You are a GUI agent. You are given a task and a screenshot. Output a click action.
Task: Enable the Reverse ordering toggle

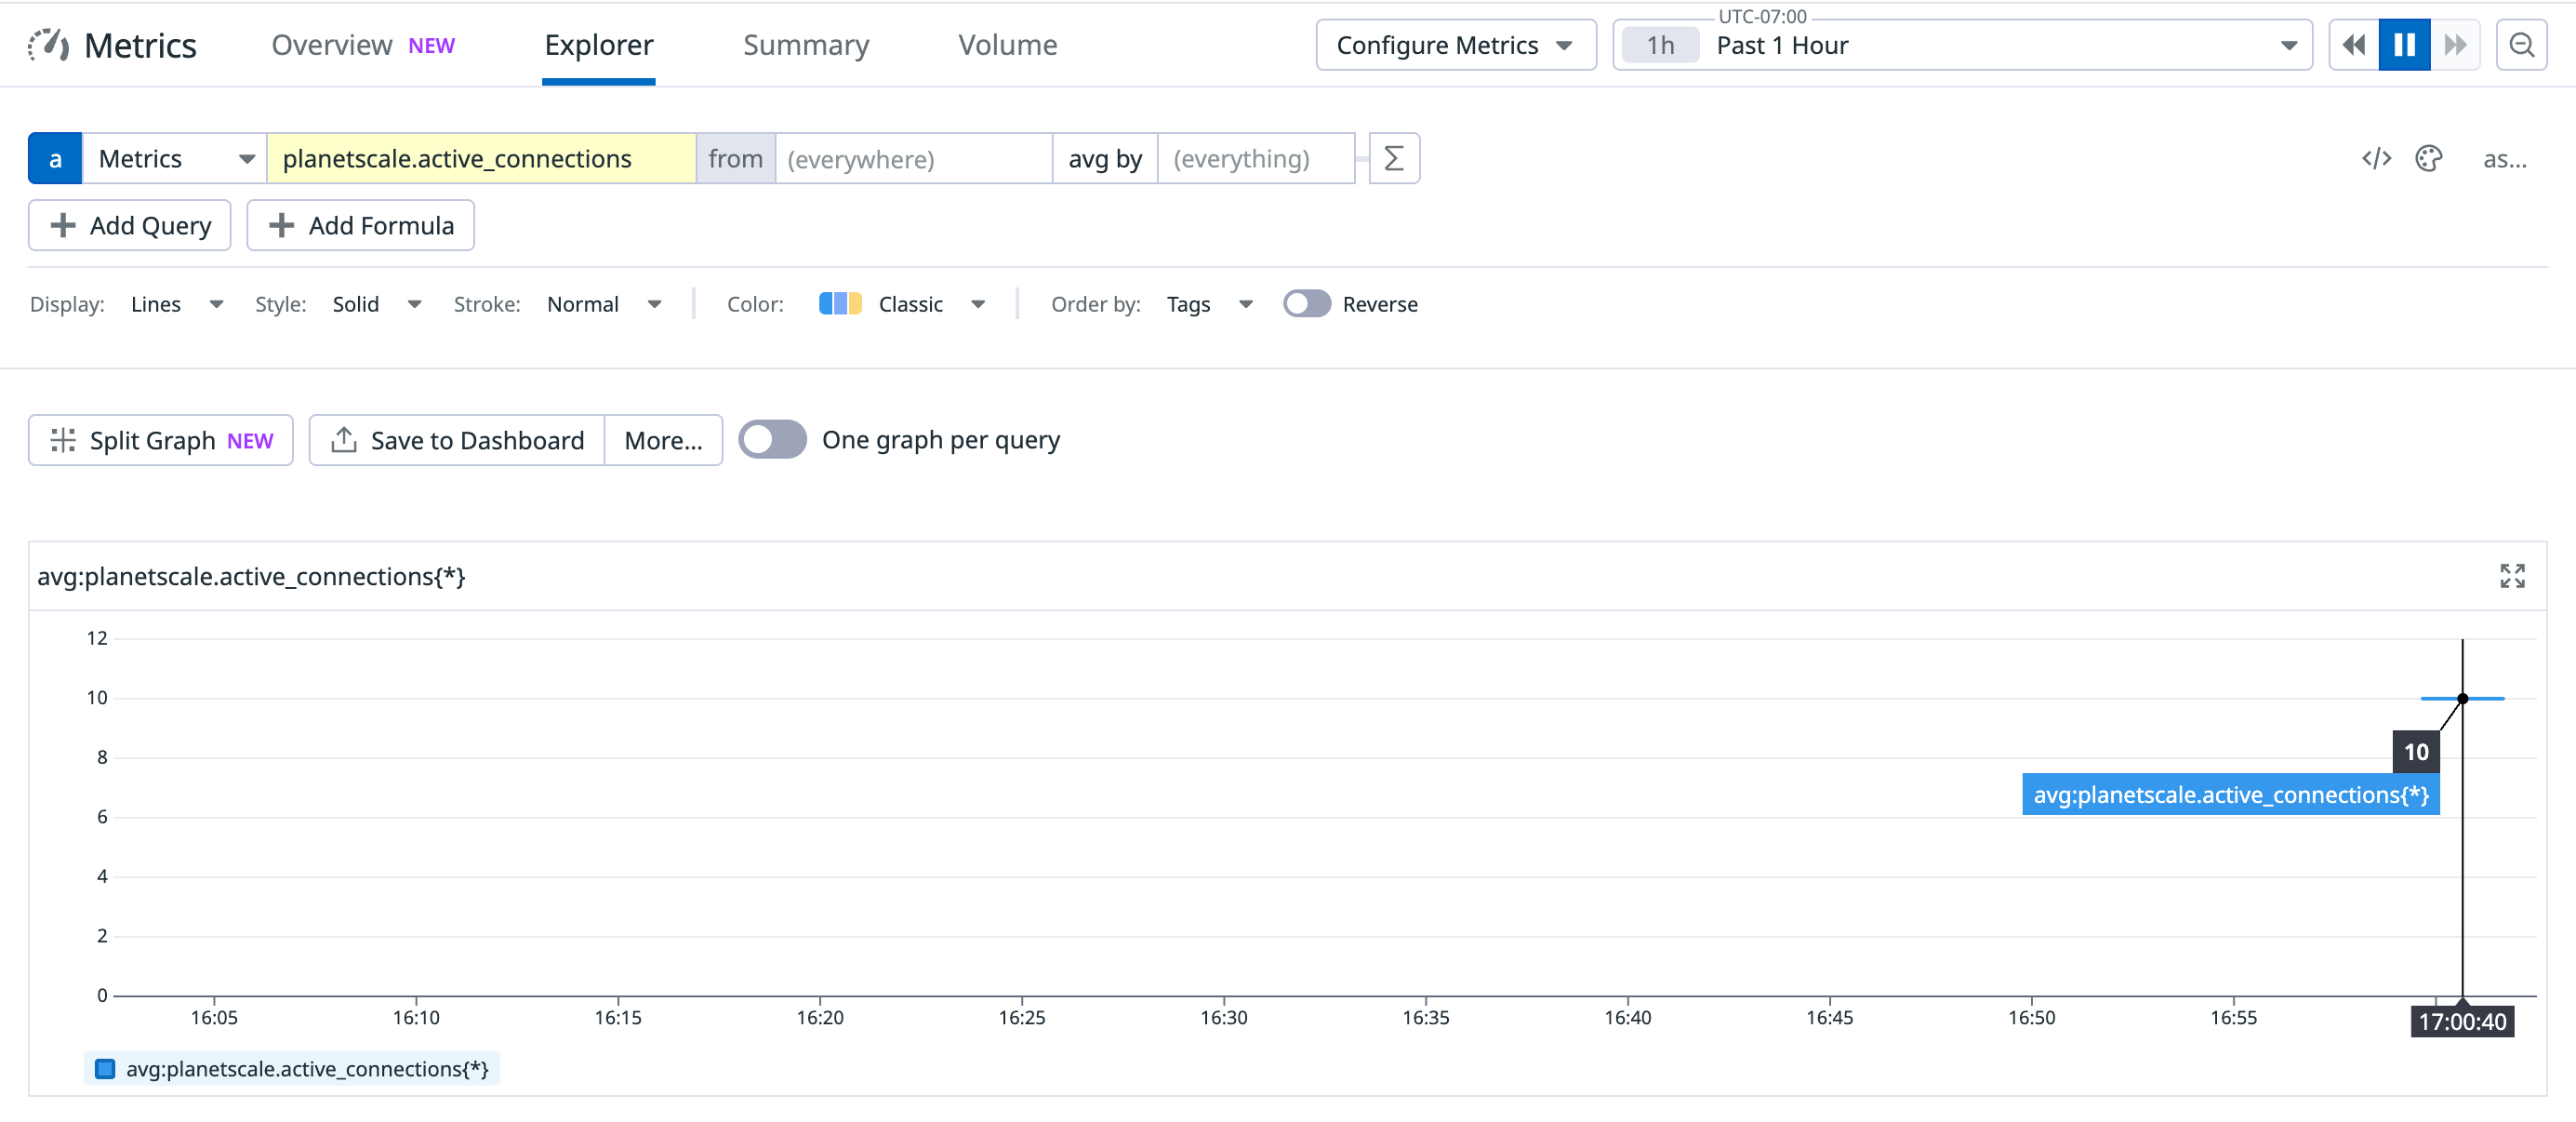(1307, 304)
